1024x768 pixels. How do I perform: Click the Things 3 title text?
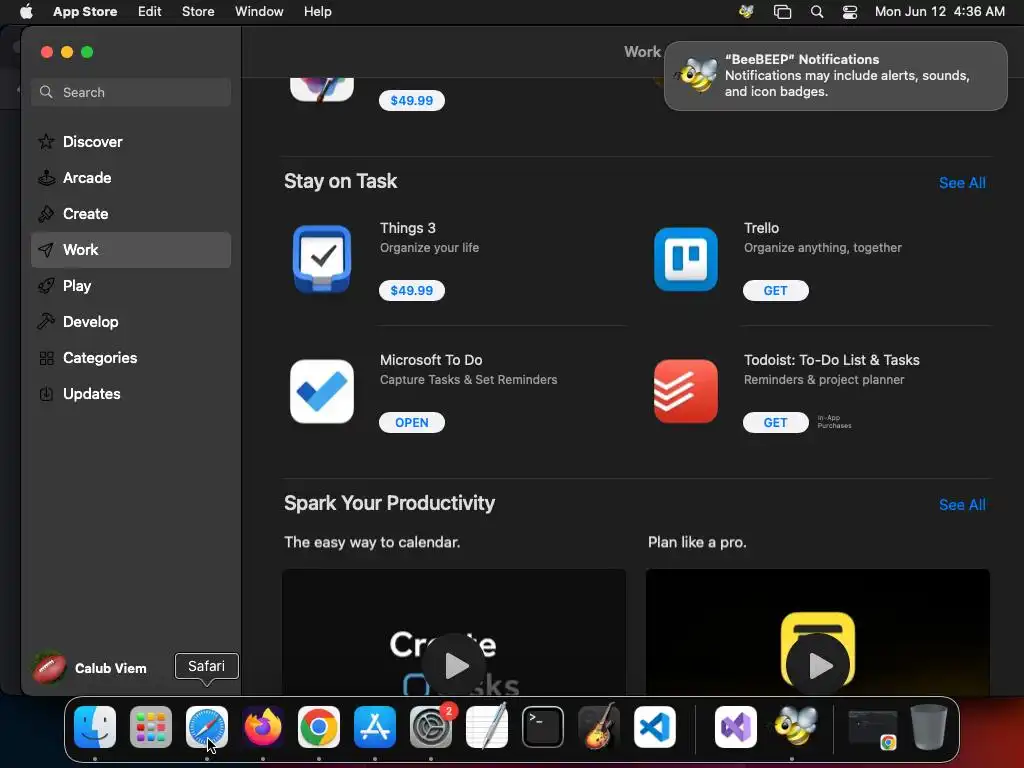pyautogui.click(x=408, y=228)
